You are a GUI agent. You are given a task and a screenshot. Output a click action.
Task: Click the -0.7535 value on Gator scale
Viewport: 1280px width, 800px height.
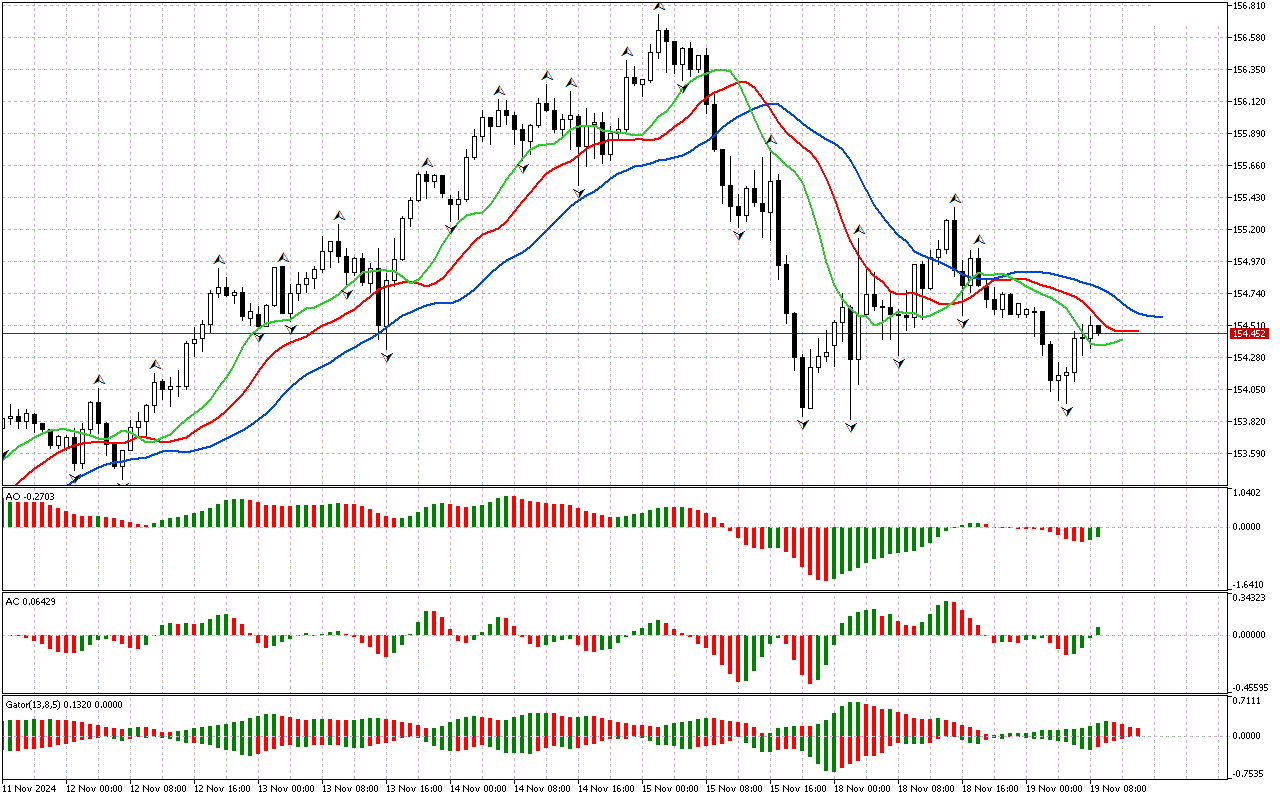click(x=1250, y=773)
